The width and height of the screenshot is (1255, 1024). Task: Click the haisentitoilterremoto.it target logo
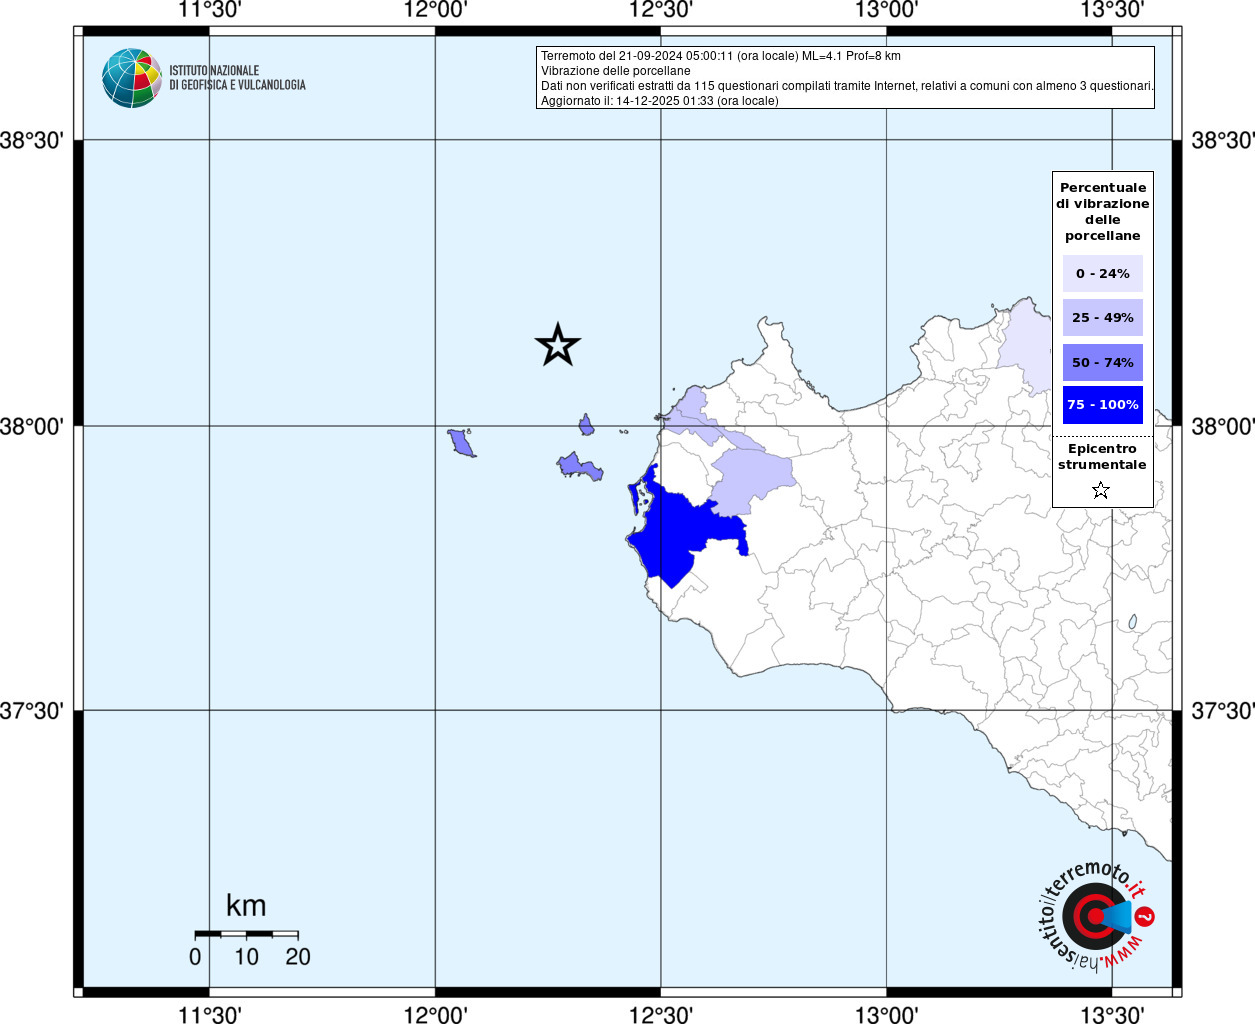click(1096, 916)
